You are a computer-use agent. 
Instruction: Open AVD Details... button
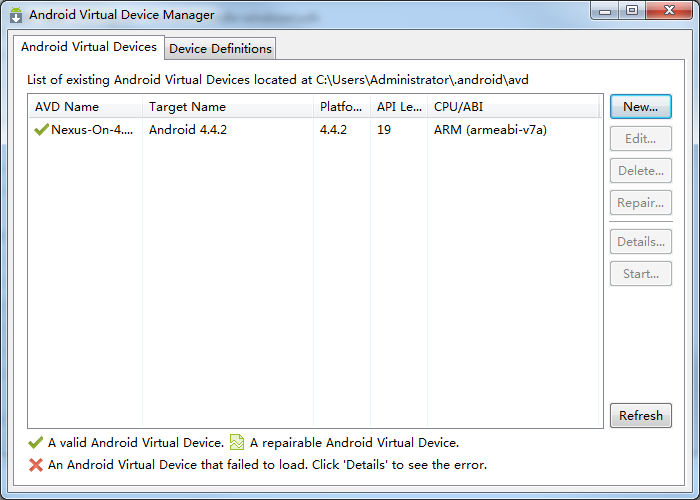tap(641, 242)
